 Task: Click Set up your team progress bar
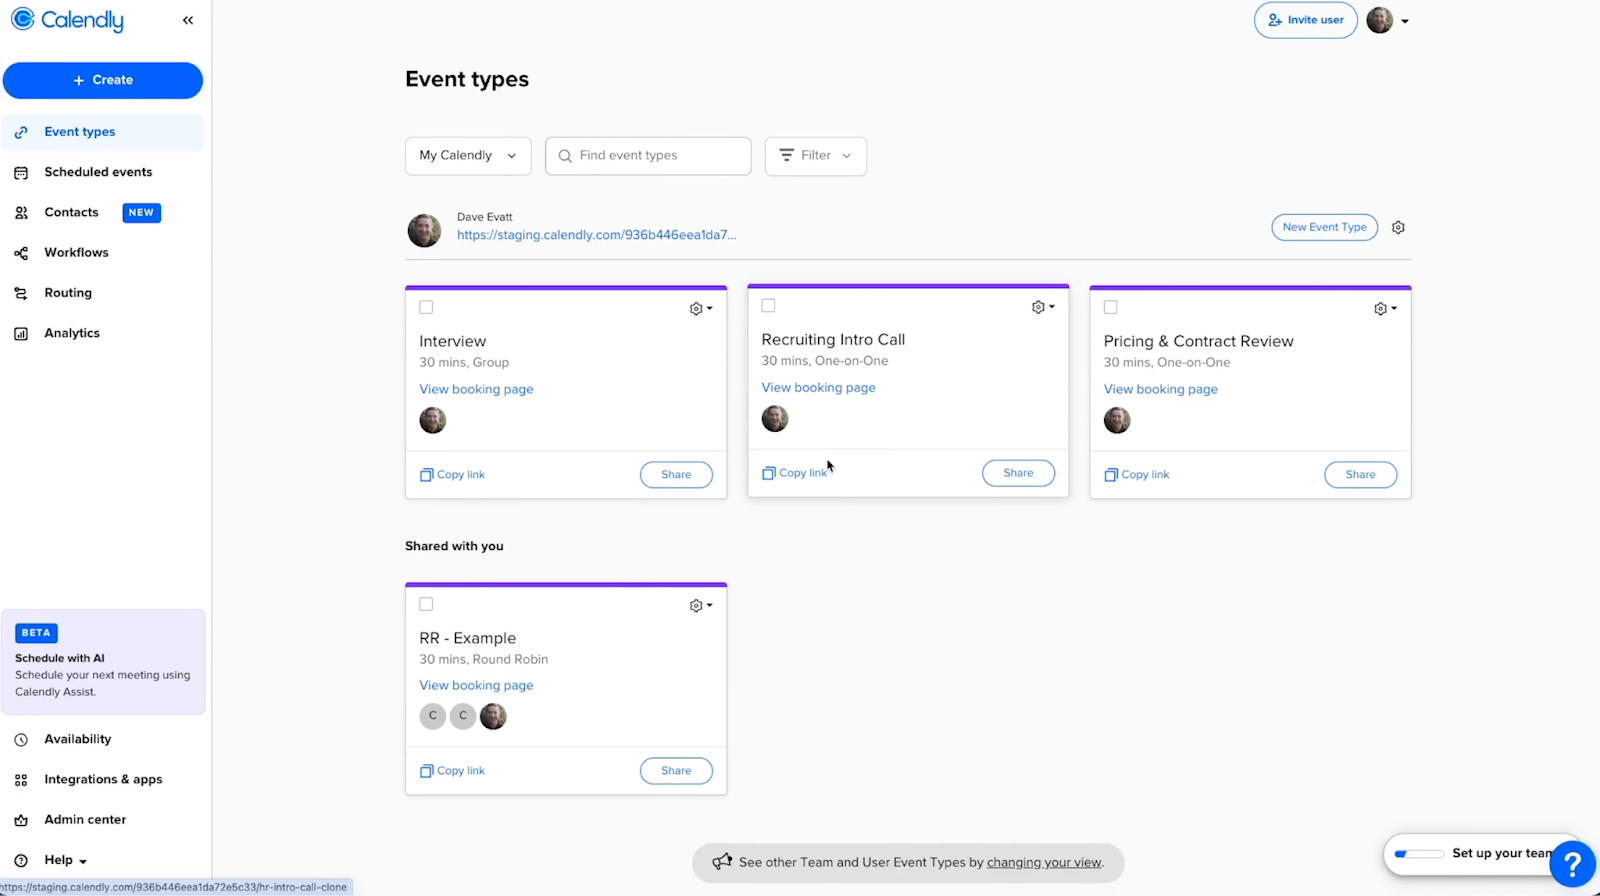click(1419, 854)
